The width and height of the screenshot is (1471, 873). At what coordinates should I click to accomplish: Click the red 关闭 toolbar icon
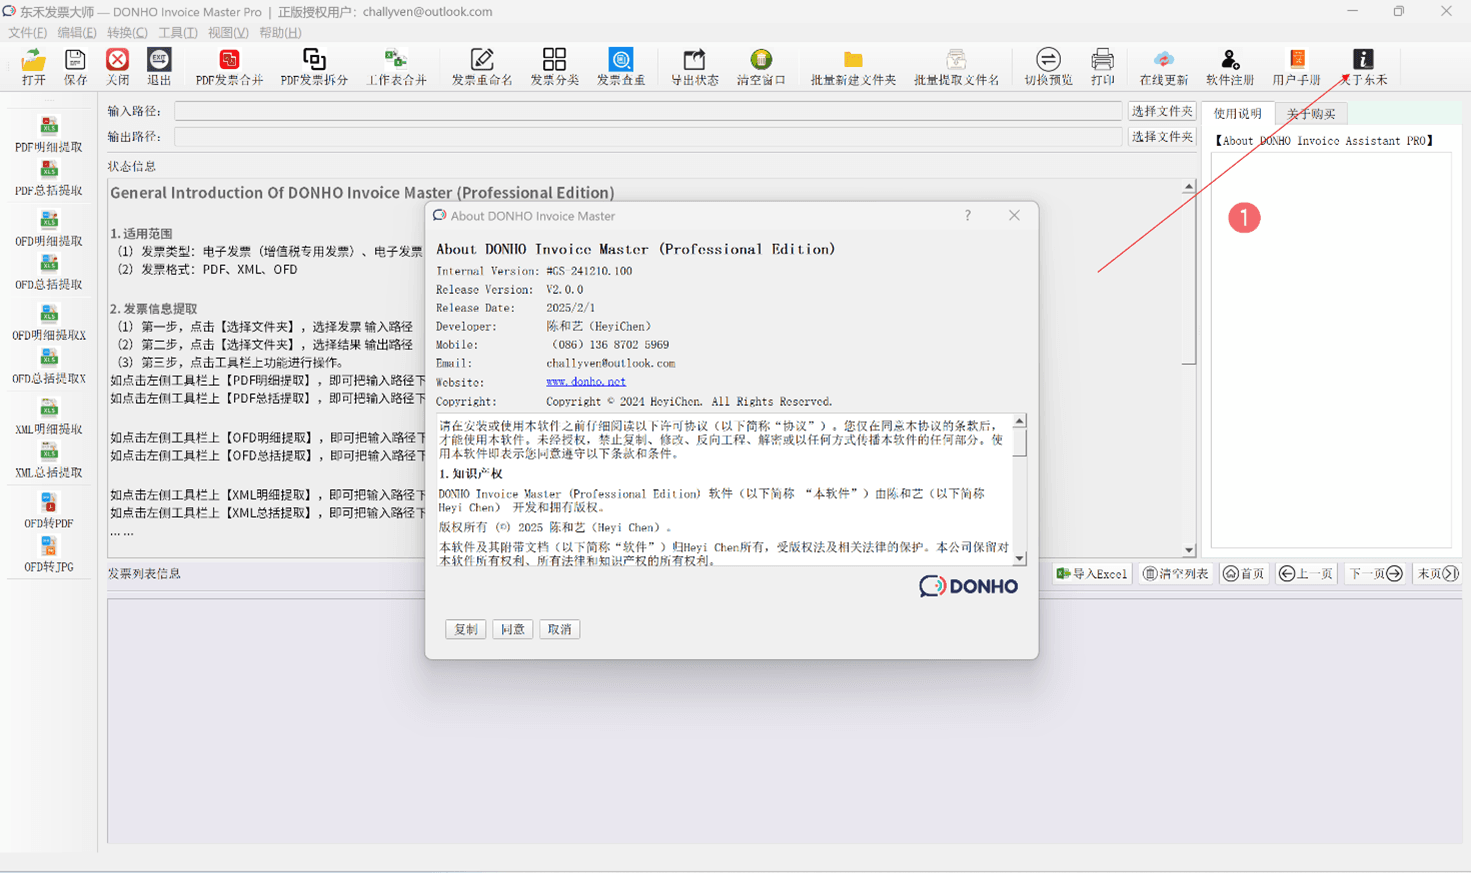(117, 67)
